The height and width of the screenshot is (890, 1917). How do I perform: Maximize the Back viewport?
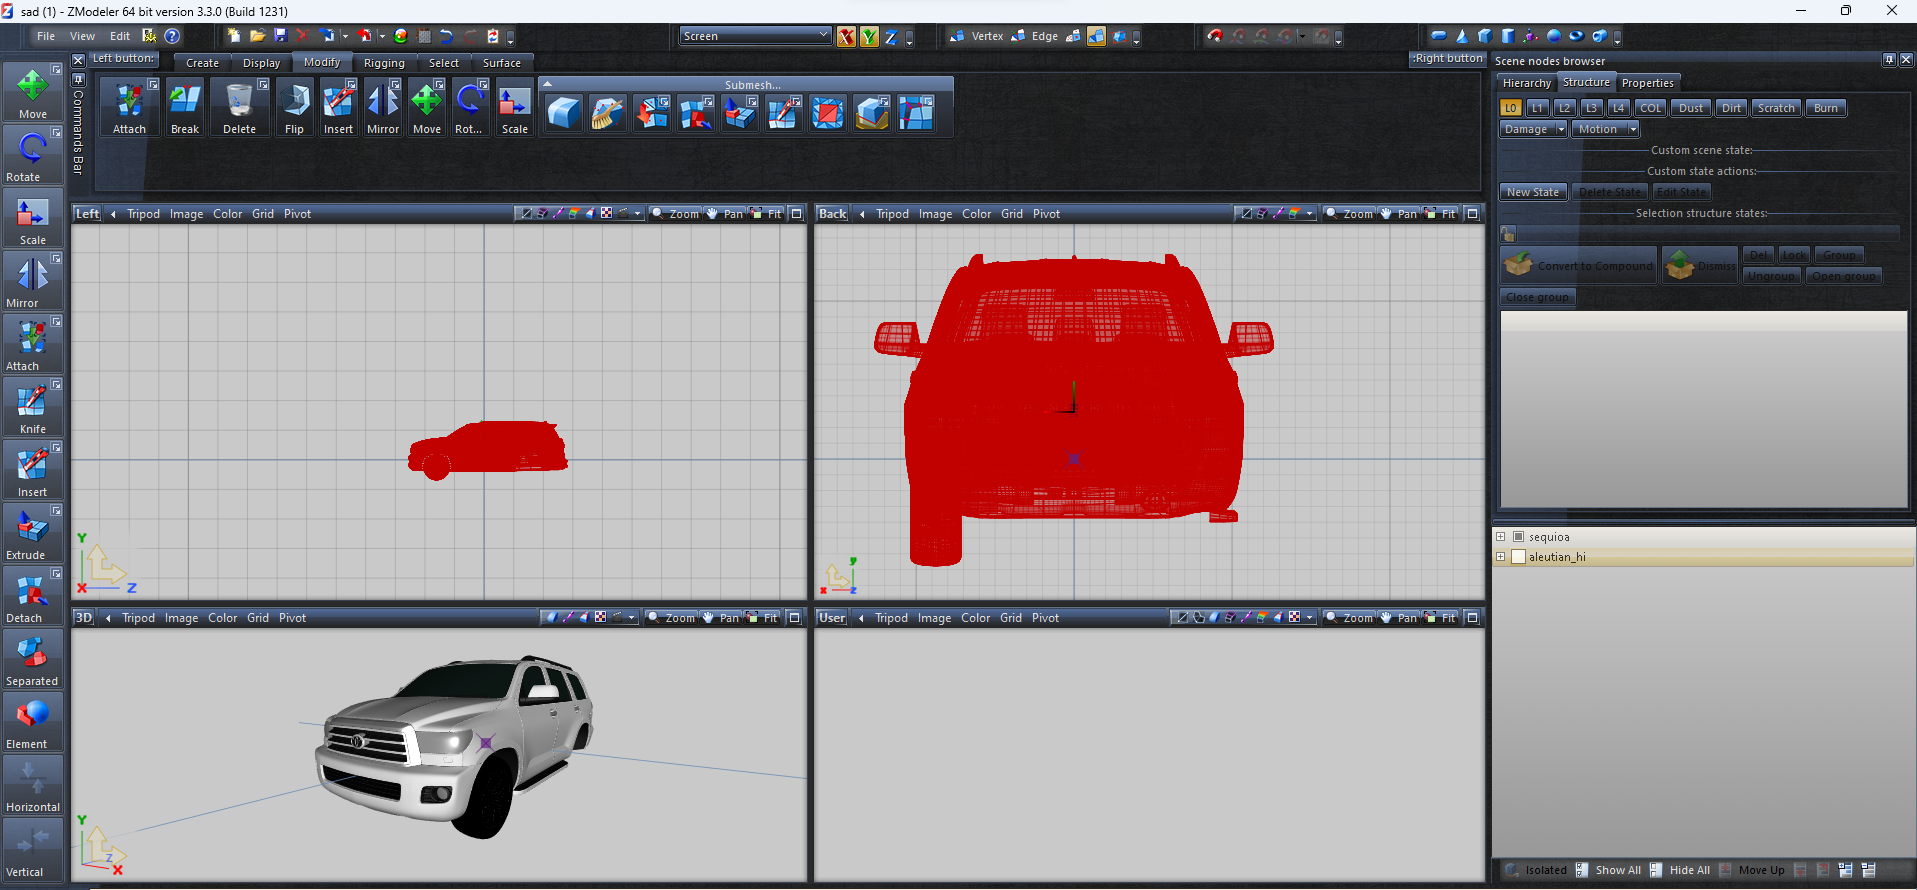click(x=1472, y=214)
